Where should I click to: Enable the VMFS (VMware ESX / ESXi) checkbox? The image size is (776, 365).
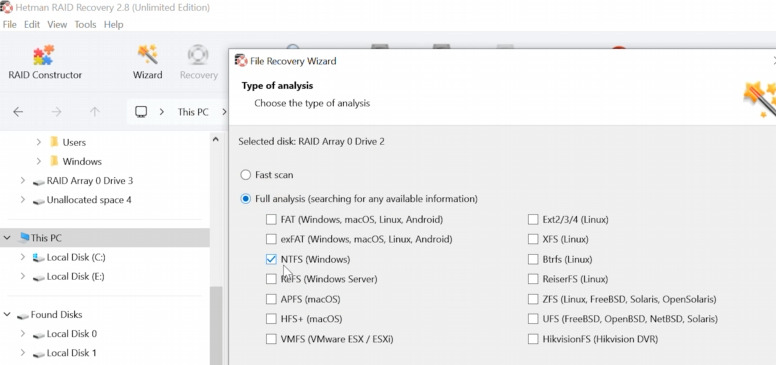pos(271,339)
